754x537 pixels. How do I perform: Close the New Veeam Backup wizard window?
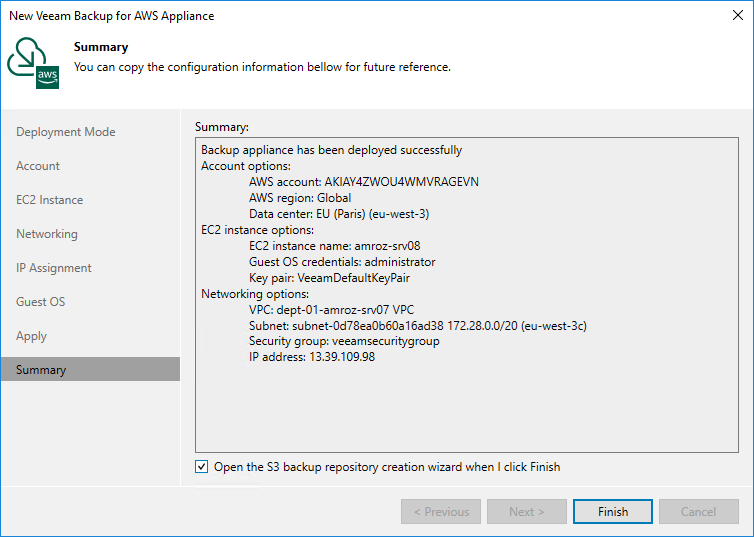coord(735,16)
